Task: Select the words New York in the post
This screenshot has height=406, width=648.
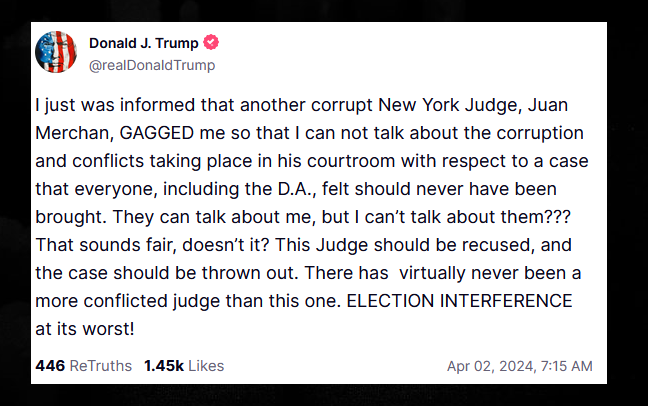Action: click(x=418, y=105)
